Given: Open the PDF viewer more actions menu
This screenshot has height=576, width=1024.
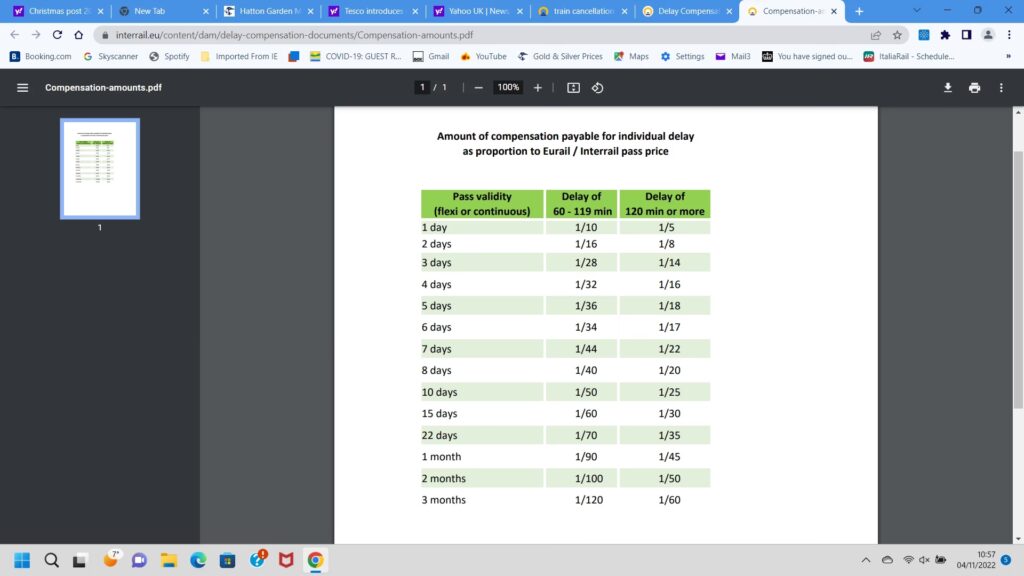Looking at the screenshot, I should coord(1001,88).
